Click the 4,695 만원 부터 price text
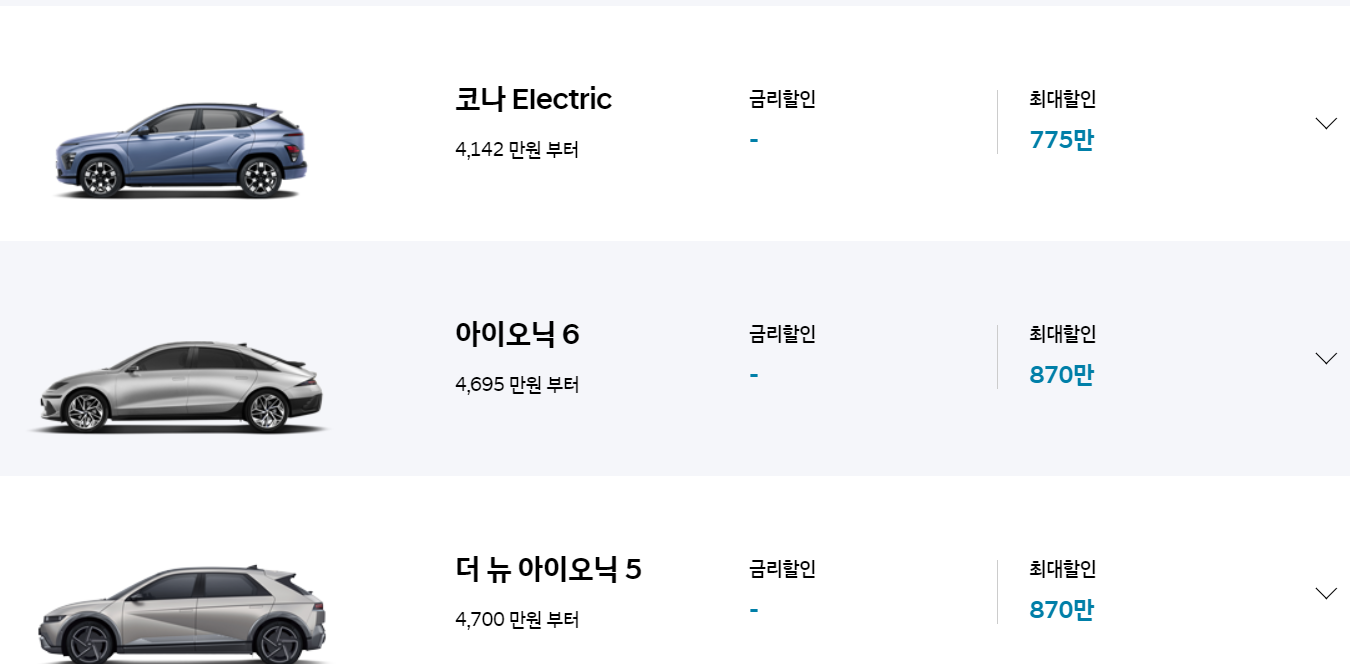 click(517, 384)
